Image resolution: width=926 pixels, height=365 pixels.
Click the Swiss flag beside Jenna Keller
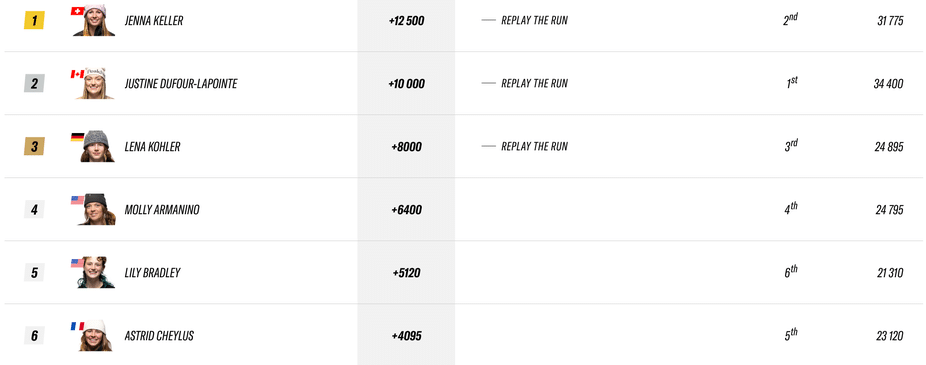click(x=77, y=11)
